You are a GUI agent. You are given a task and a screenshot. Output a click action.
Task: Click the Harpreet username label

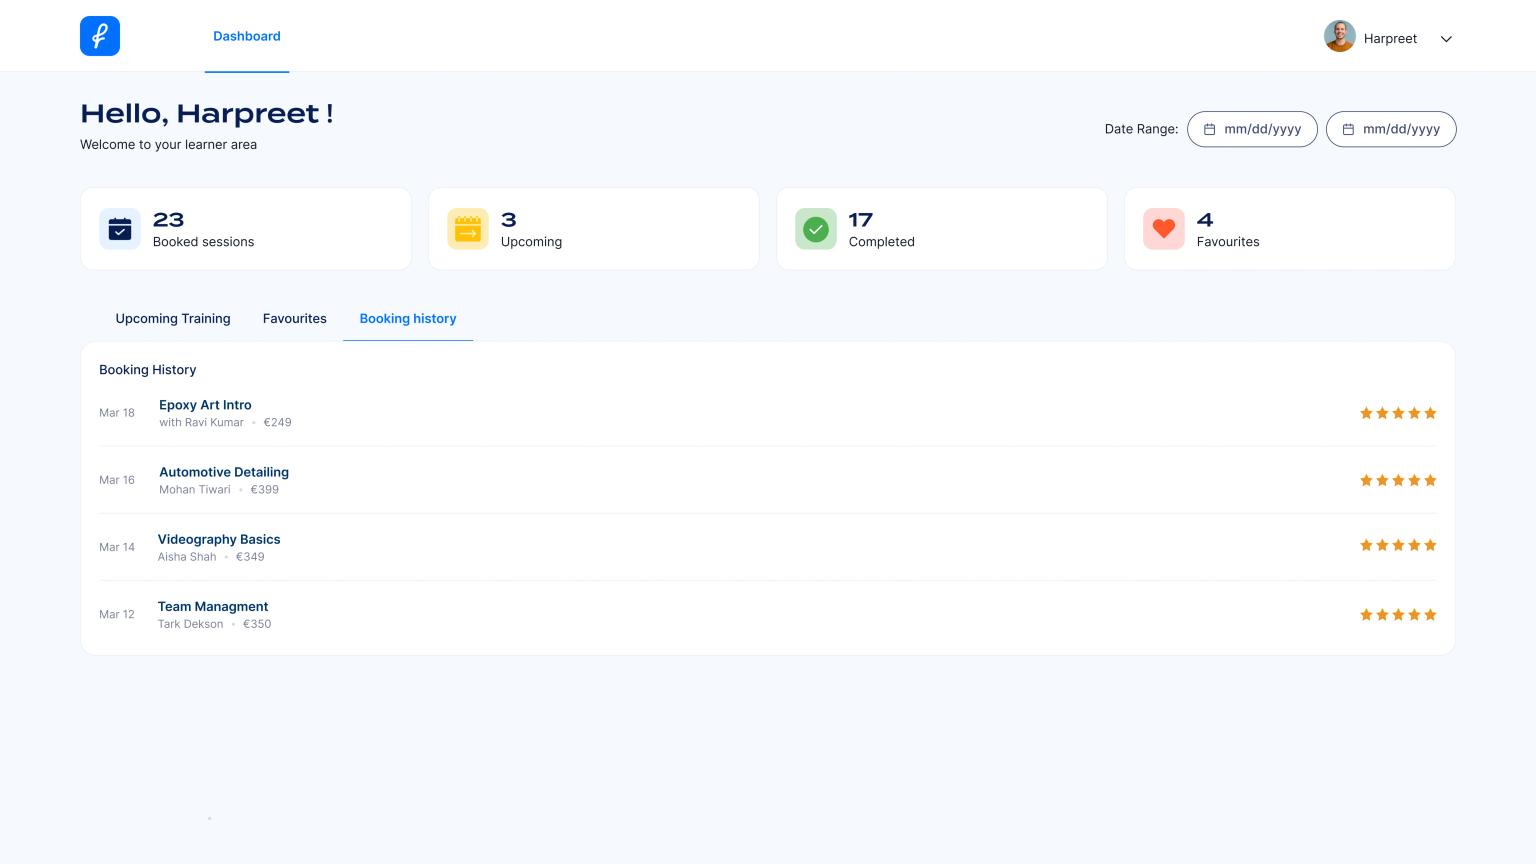[x=1390, y=39]
